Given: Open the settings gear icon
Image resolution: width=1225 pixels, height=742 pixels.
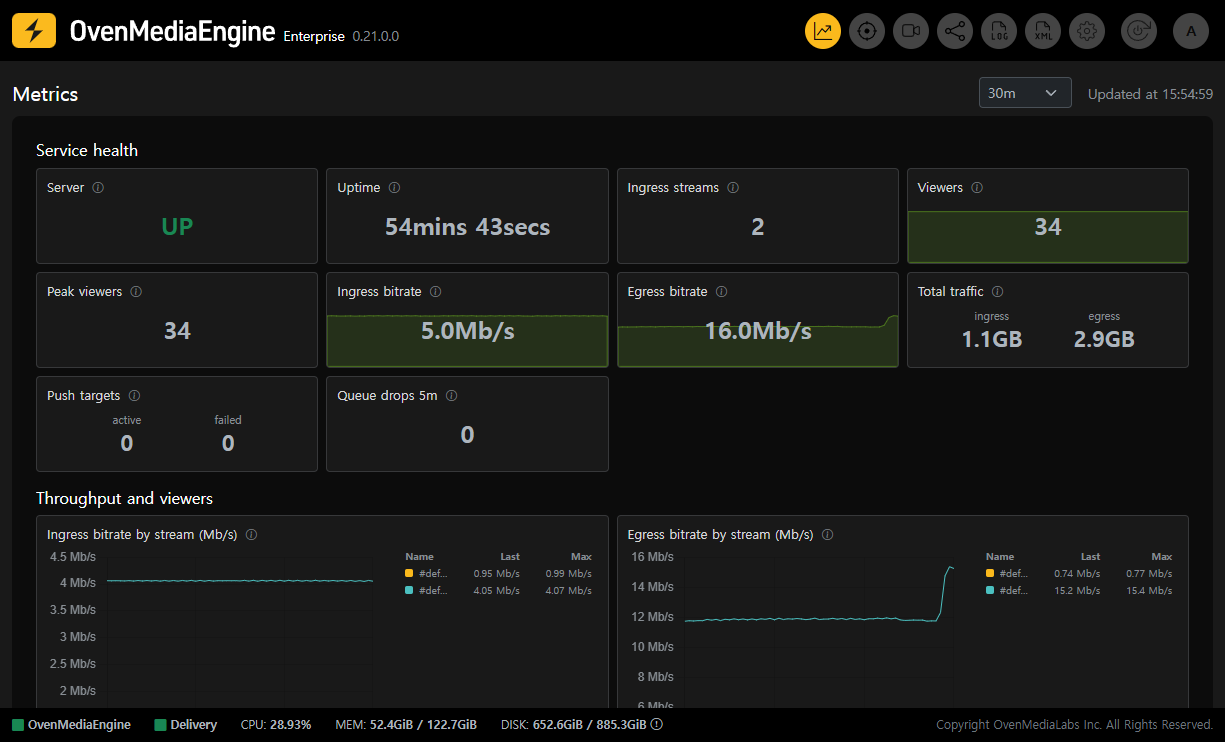Looking at the screenshot, I should point(1087,31).
